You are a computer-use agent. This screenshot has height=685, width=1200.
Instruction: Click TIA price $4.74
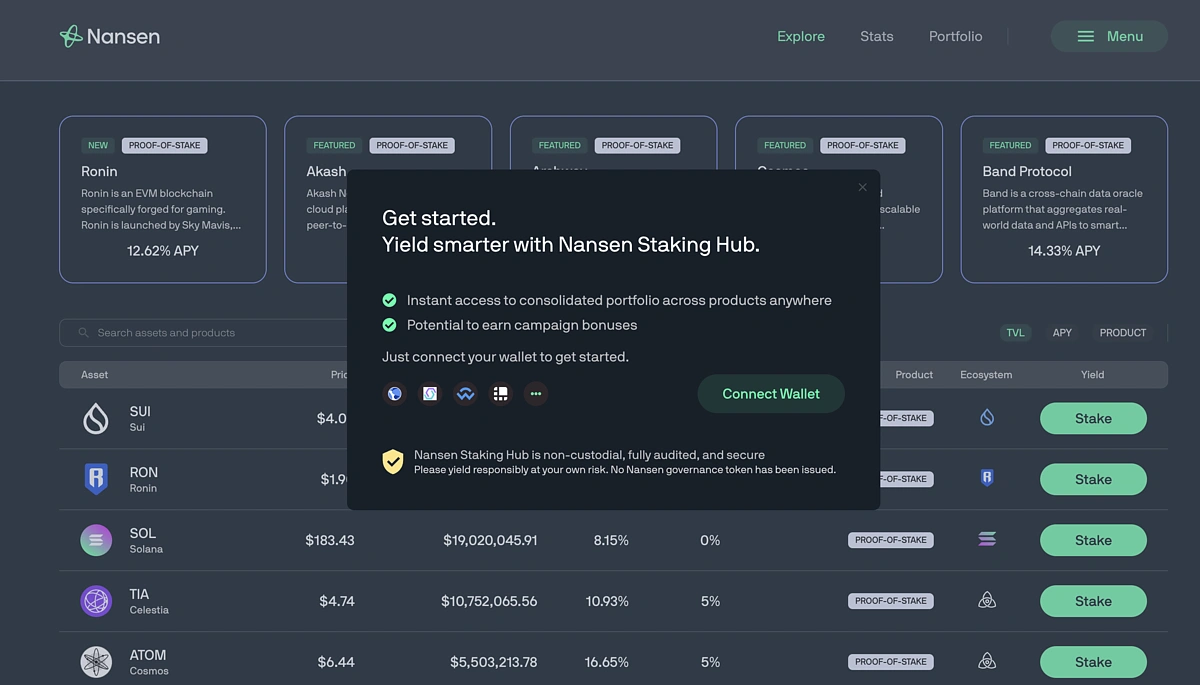337,601
